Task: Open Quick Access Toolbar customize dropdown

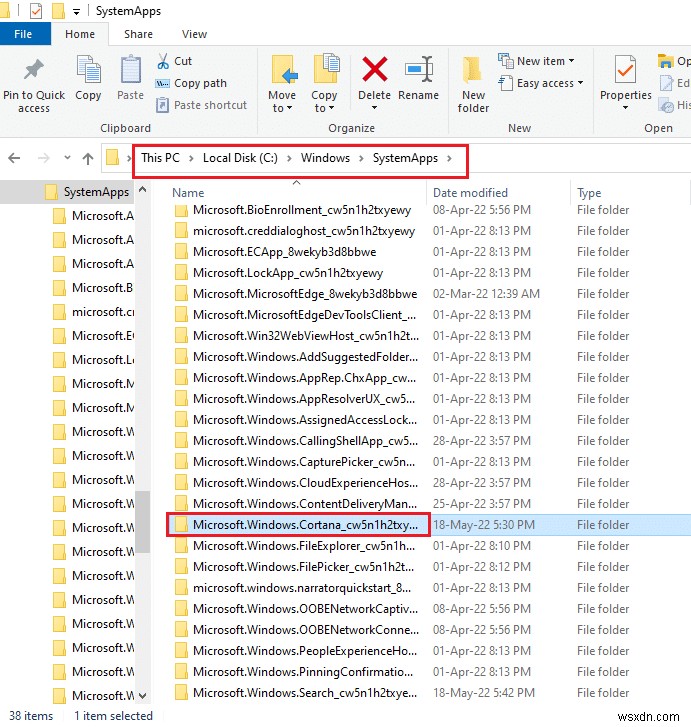Action: 77,11
